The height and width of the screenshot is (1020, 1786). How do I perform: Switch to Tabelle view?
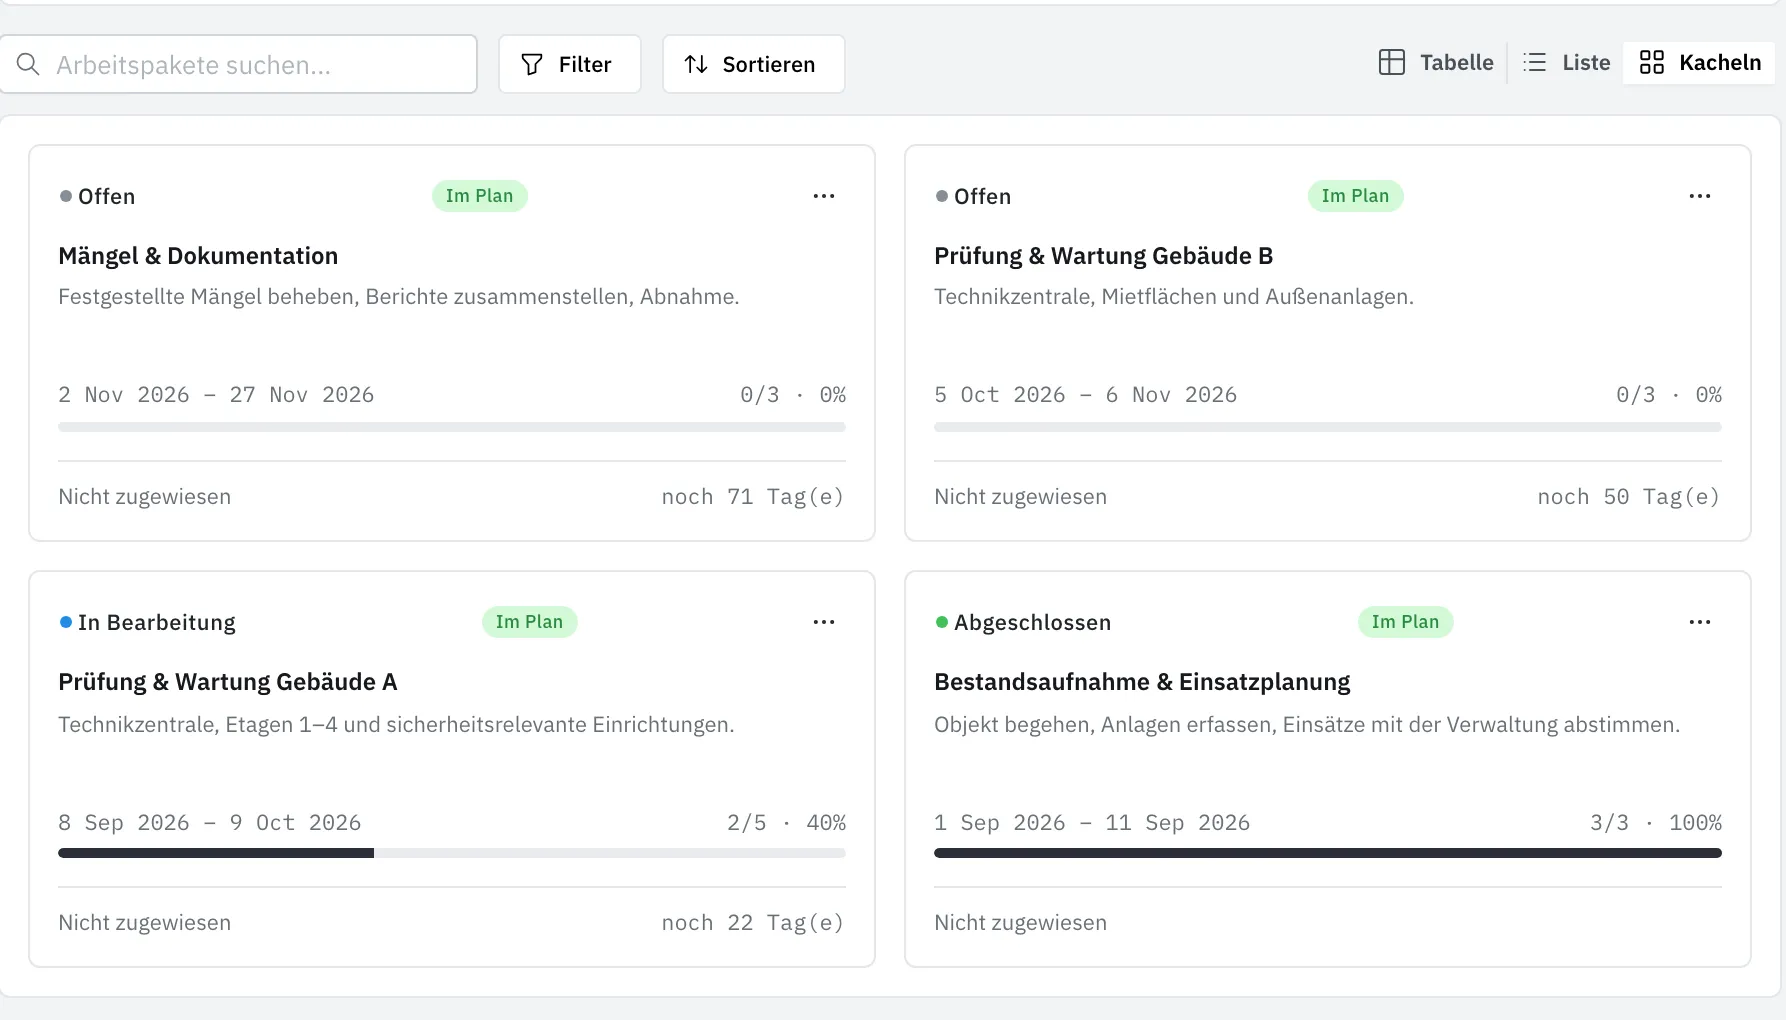1436,63
